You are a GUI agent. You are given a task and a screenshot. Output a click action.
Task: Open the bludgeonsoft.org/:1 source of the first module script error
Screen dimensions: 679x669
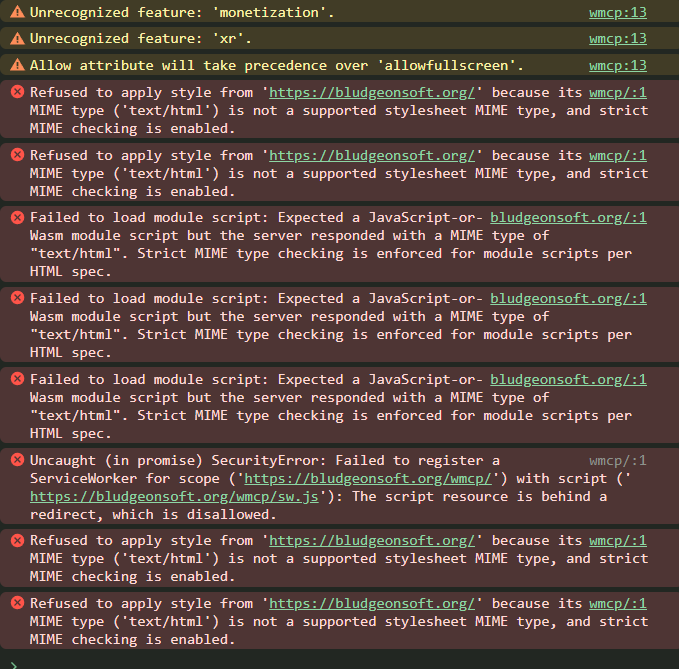point(568,217)
